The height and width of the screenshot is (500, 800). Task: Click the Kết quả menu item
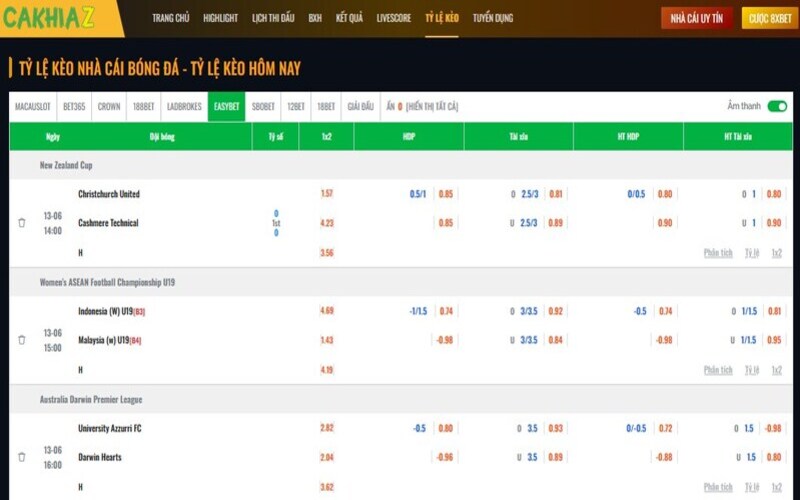click(x=349, y=18)
